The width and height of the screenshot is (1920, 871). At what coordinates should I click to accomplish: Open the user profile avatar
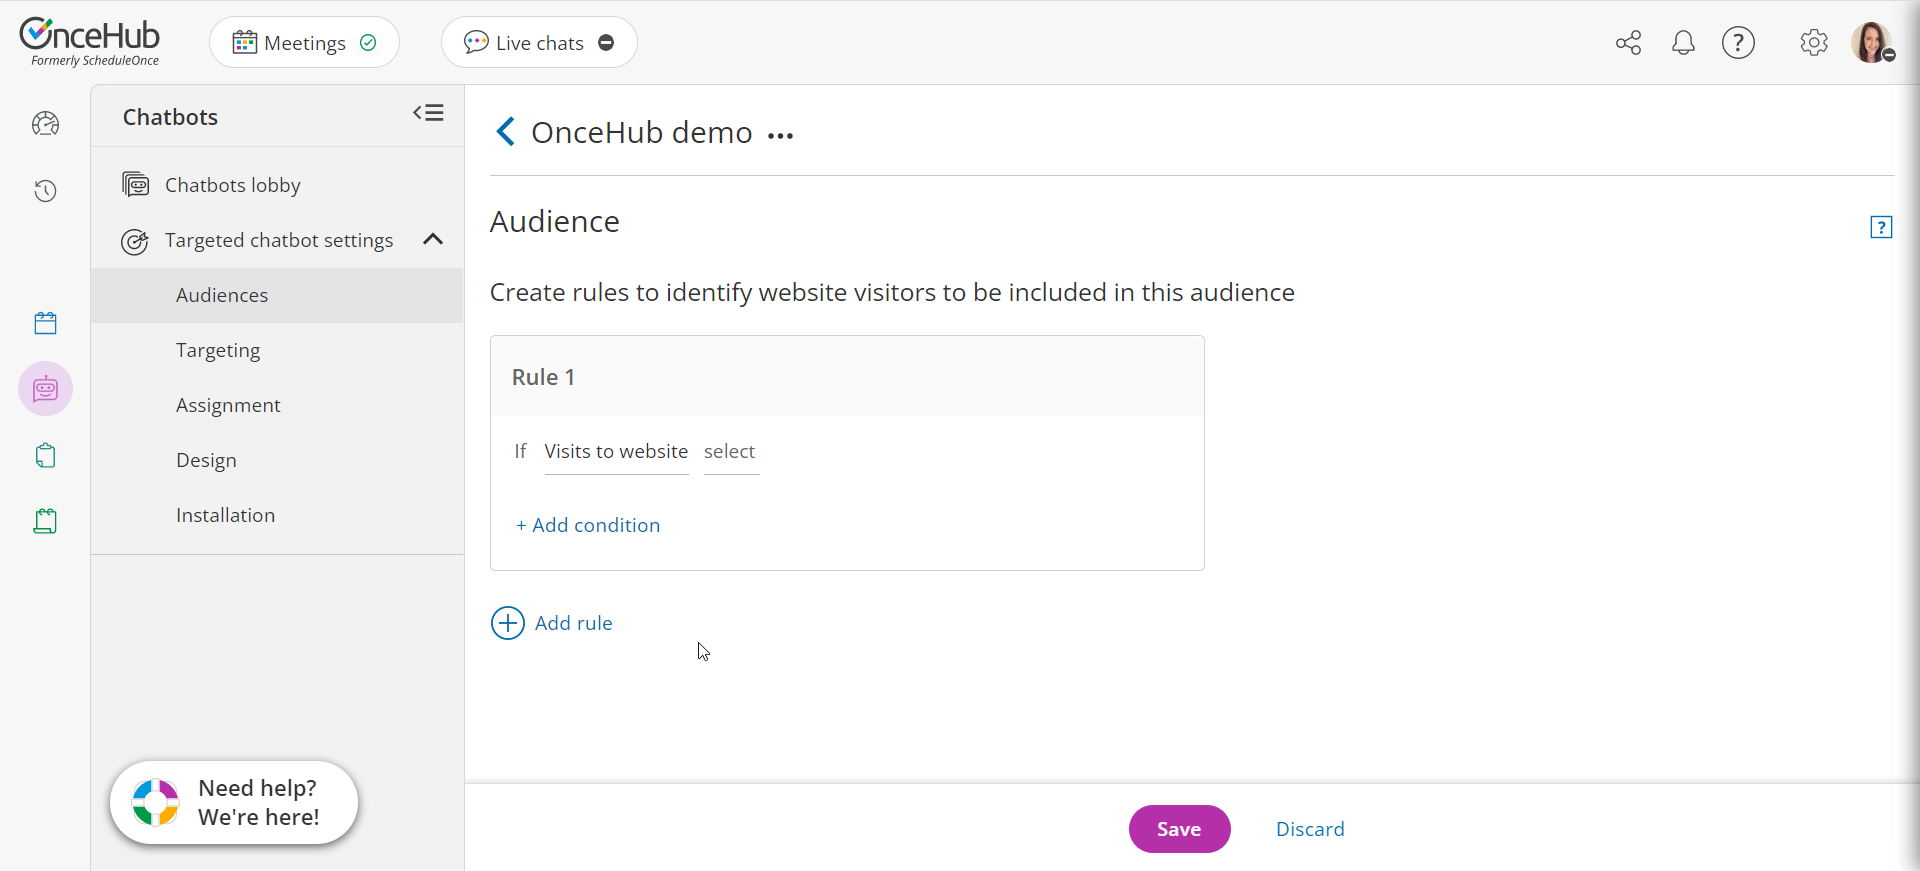click(1870, 43)
